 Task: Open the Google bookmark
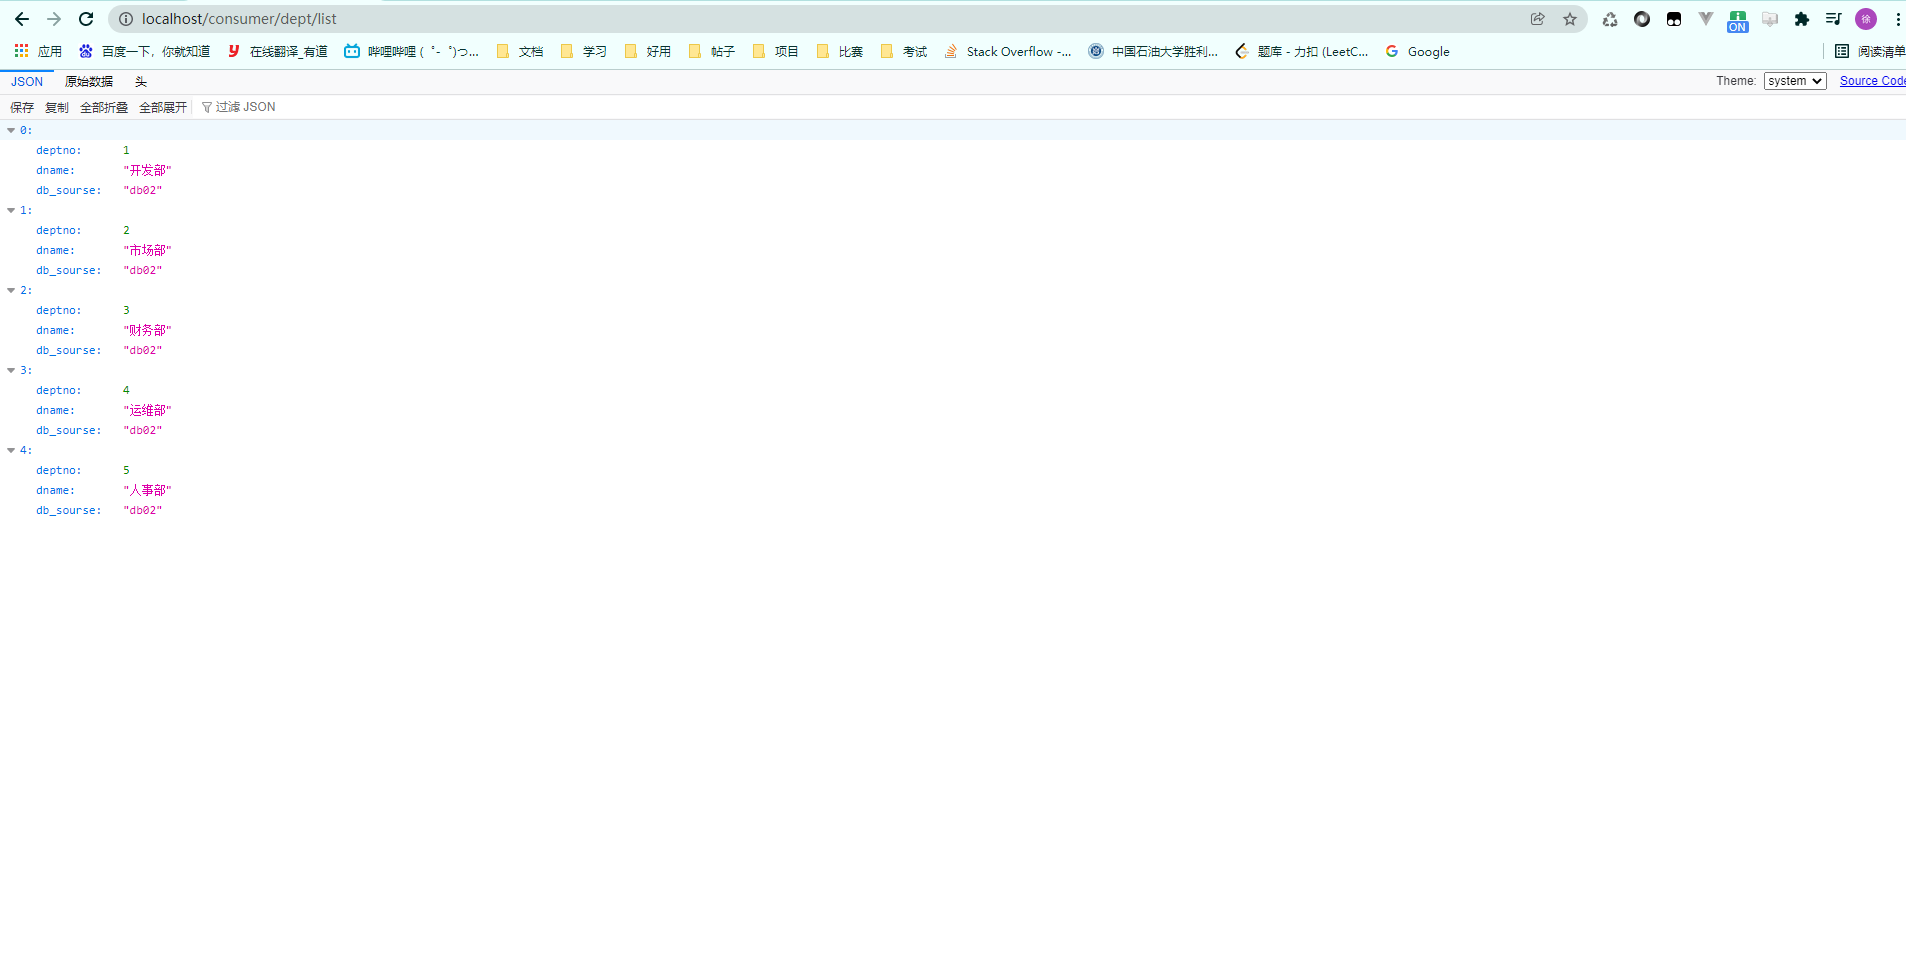pos(1417,51)
